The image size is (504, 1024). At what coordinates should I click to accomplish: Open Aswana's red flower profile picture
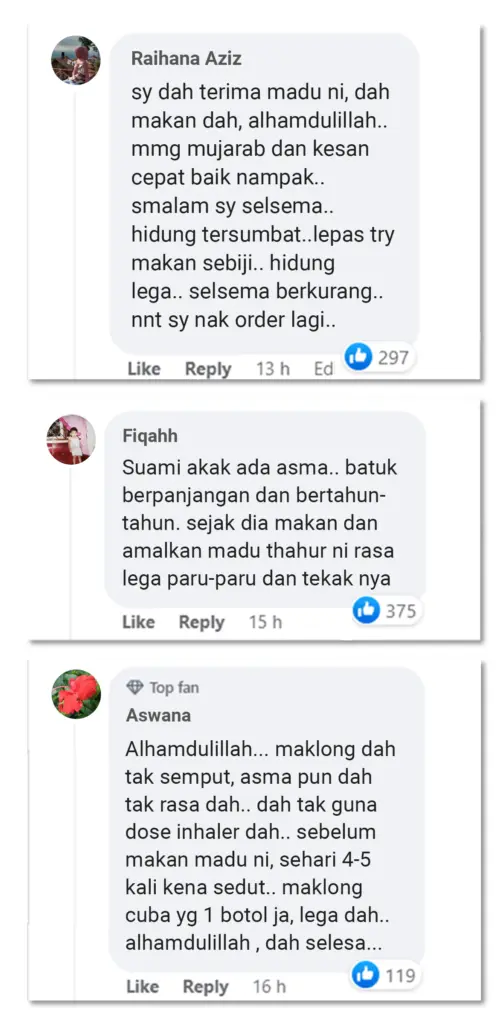point(76,694)
